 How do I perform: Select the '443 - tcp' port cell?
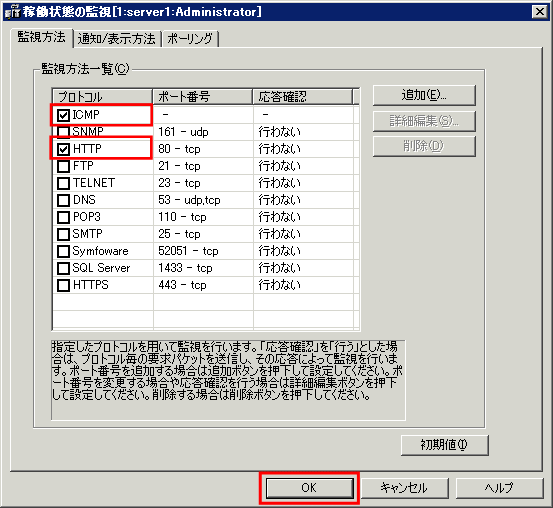tap(203, 285)
